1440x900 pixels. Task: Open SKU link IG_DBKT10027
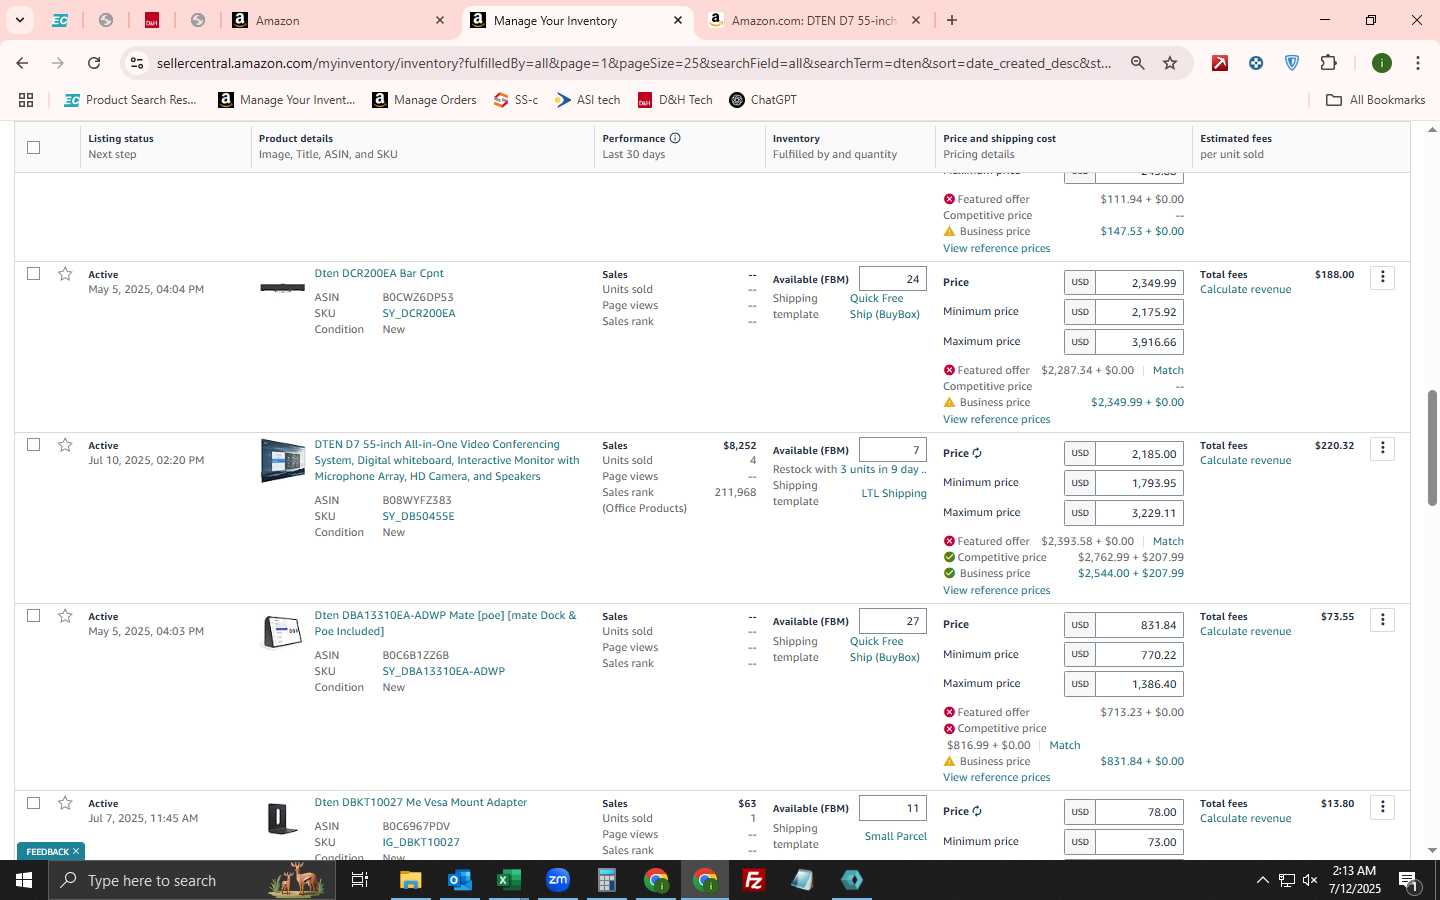coord(421,842)
